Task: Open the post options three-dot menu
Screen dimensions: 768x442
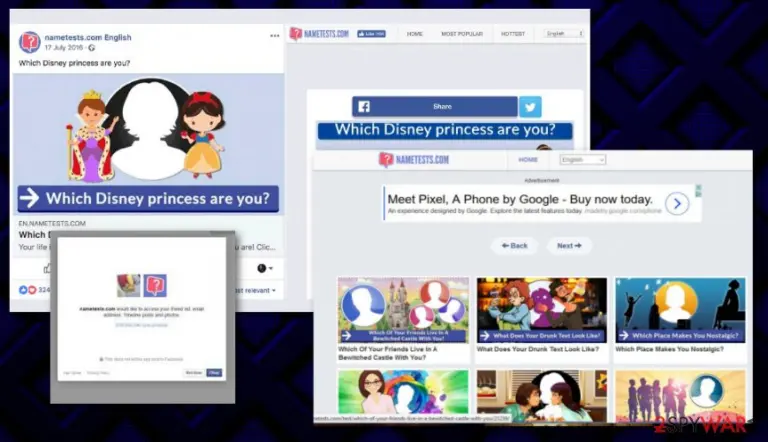Action: click(x=274, y=36)
